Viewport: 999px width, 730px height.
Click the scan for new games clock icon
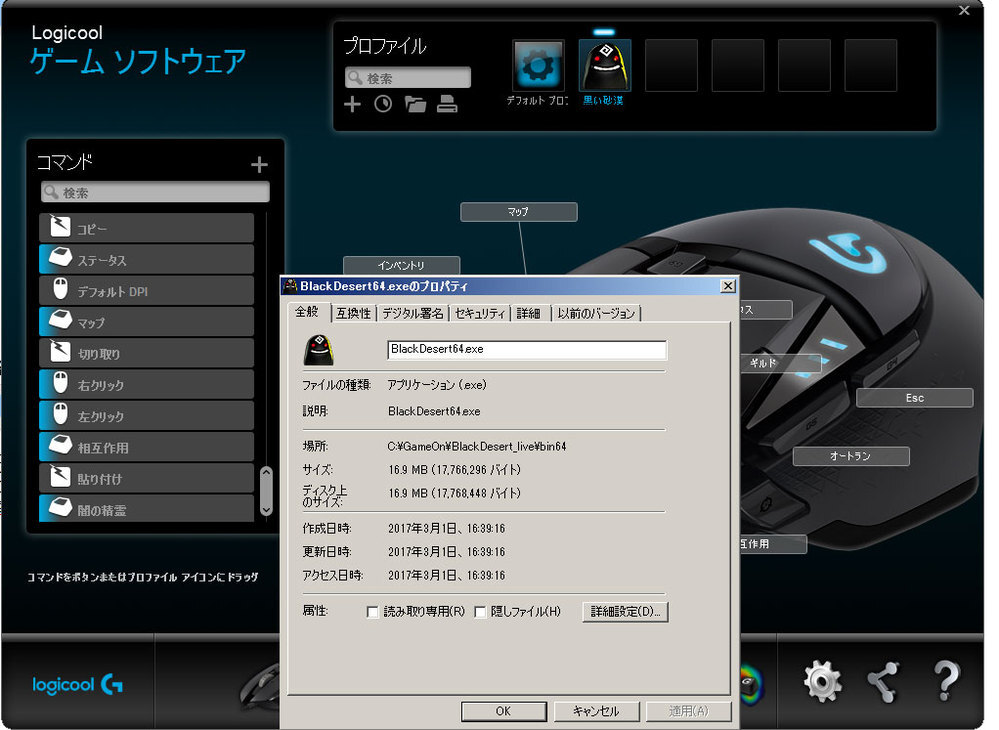[x=383, y=104]
